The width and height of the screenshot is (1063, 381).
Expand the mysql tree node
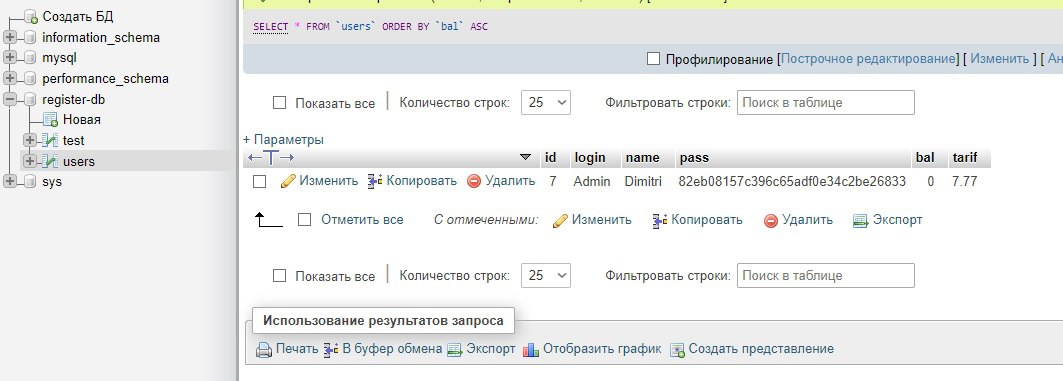[x=9, y=58]
